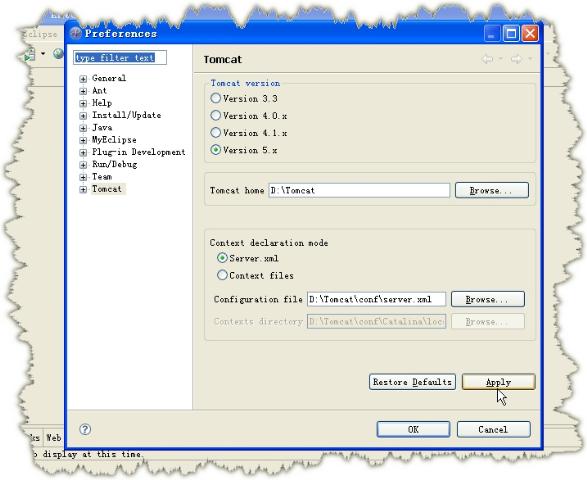Click the back navigation arrow in Tomcat header
This screenshot has height=480, width=587.
(x=487, y=59)
